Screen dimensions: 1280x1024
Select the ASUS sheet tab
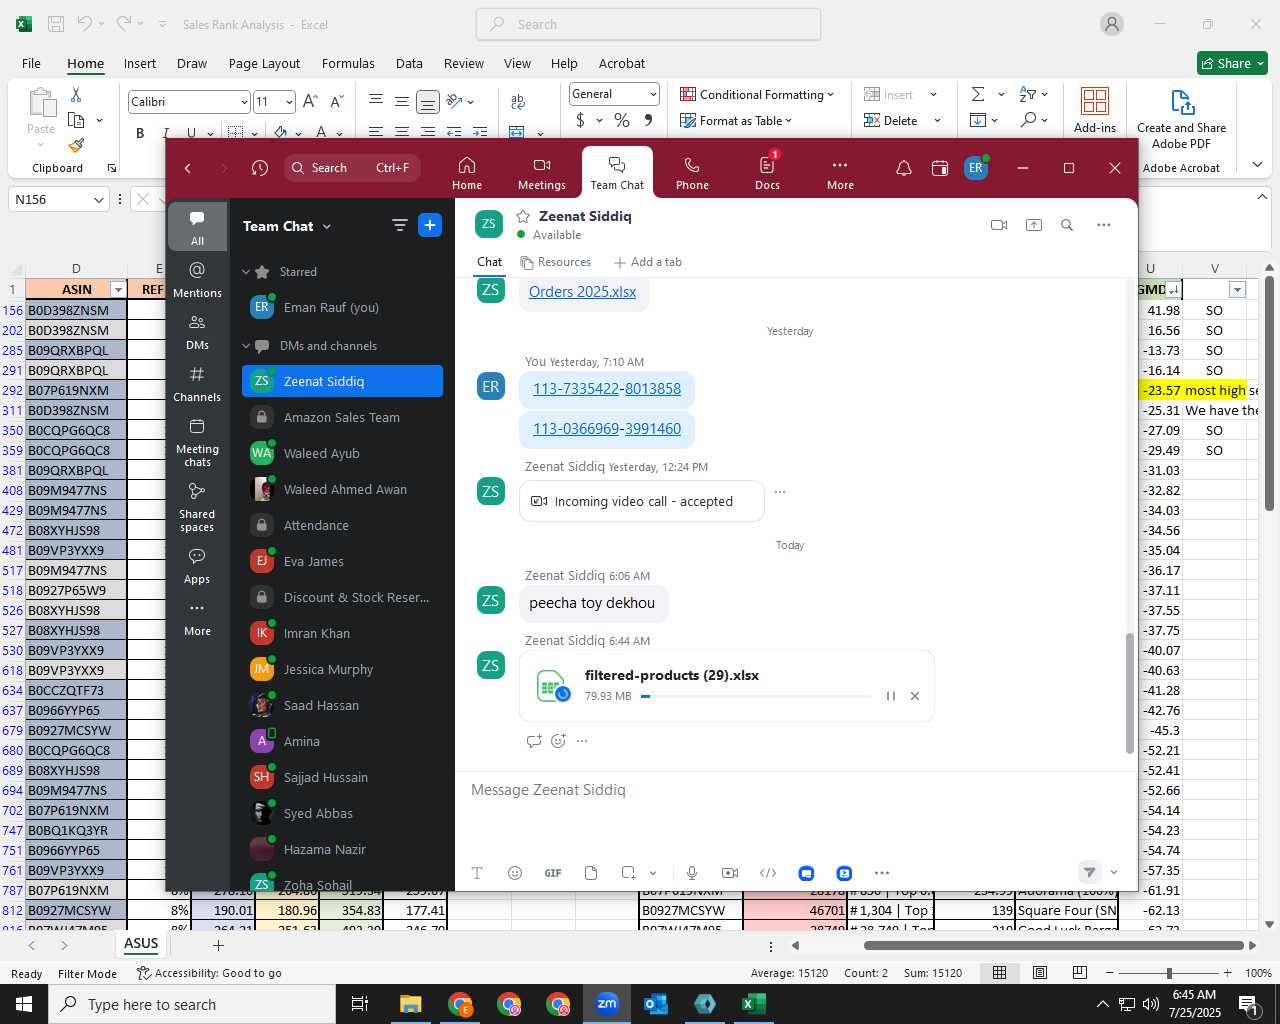[x=141, y=944]
